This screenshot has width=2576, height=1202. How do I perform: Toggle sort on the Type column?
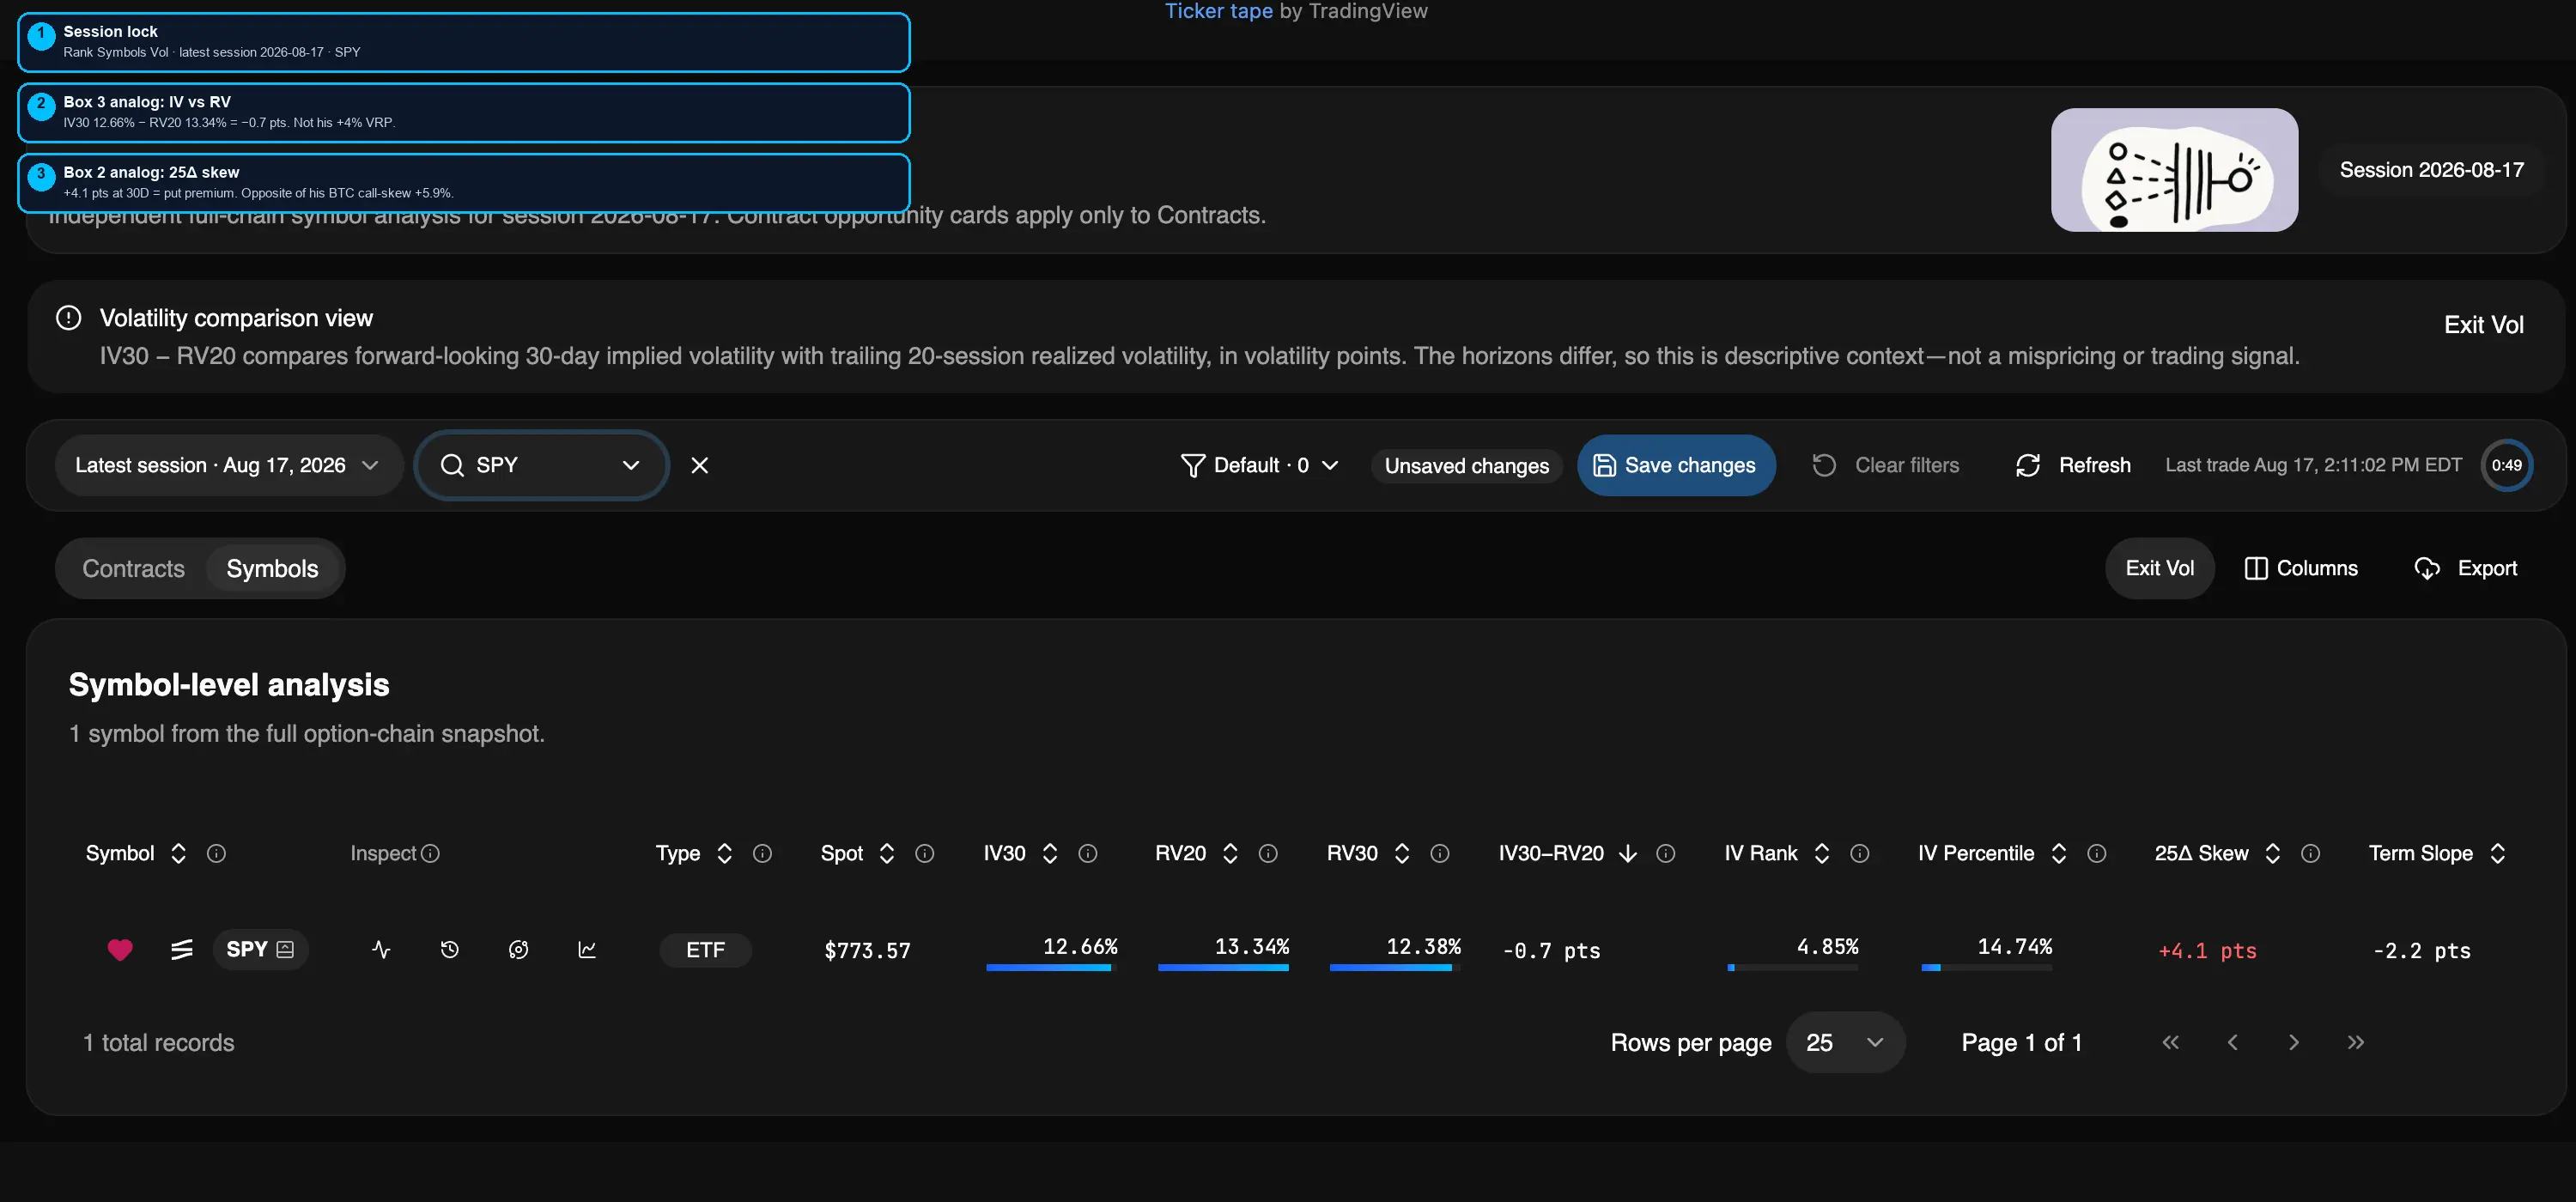pos(725,853)
